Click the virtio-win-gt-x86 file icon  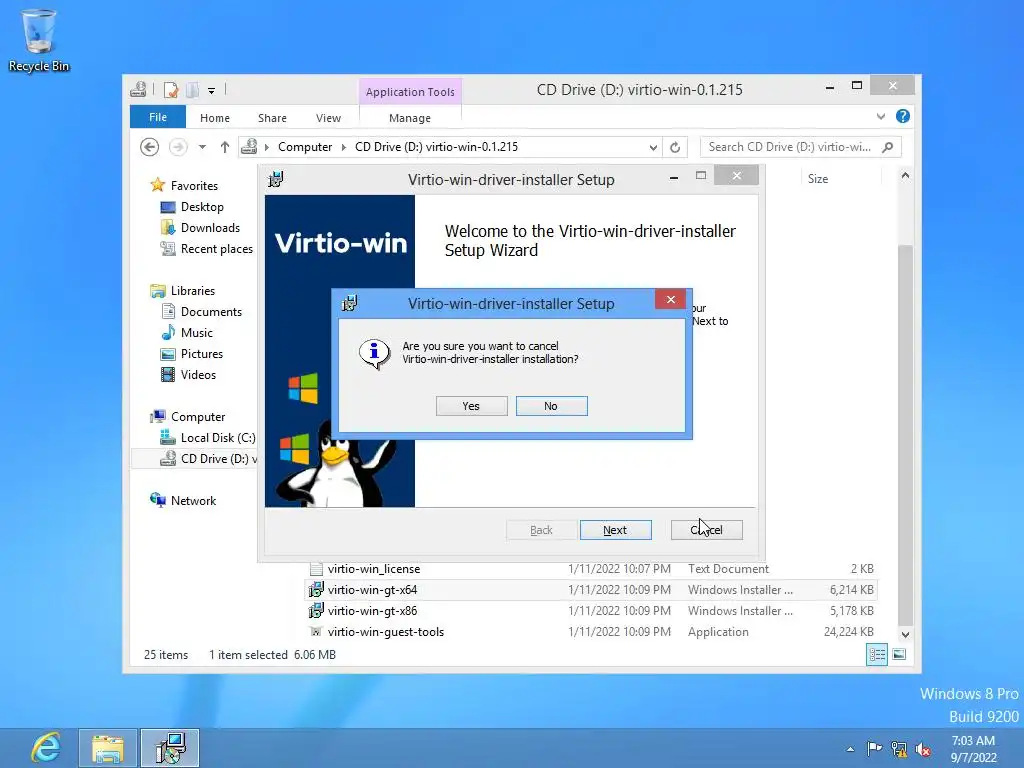point(316,611)
